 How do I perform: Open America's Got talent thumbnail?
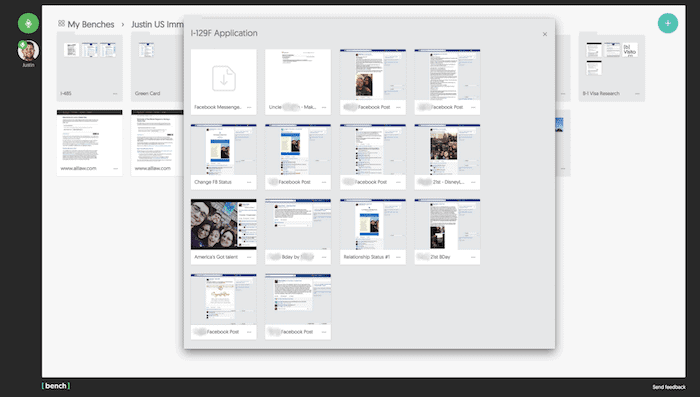pos(224,224)
